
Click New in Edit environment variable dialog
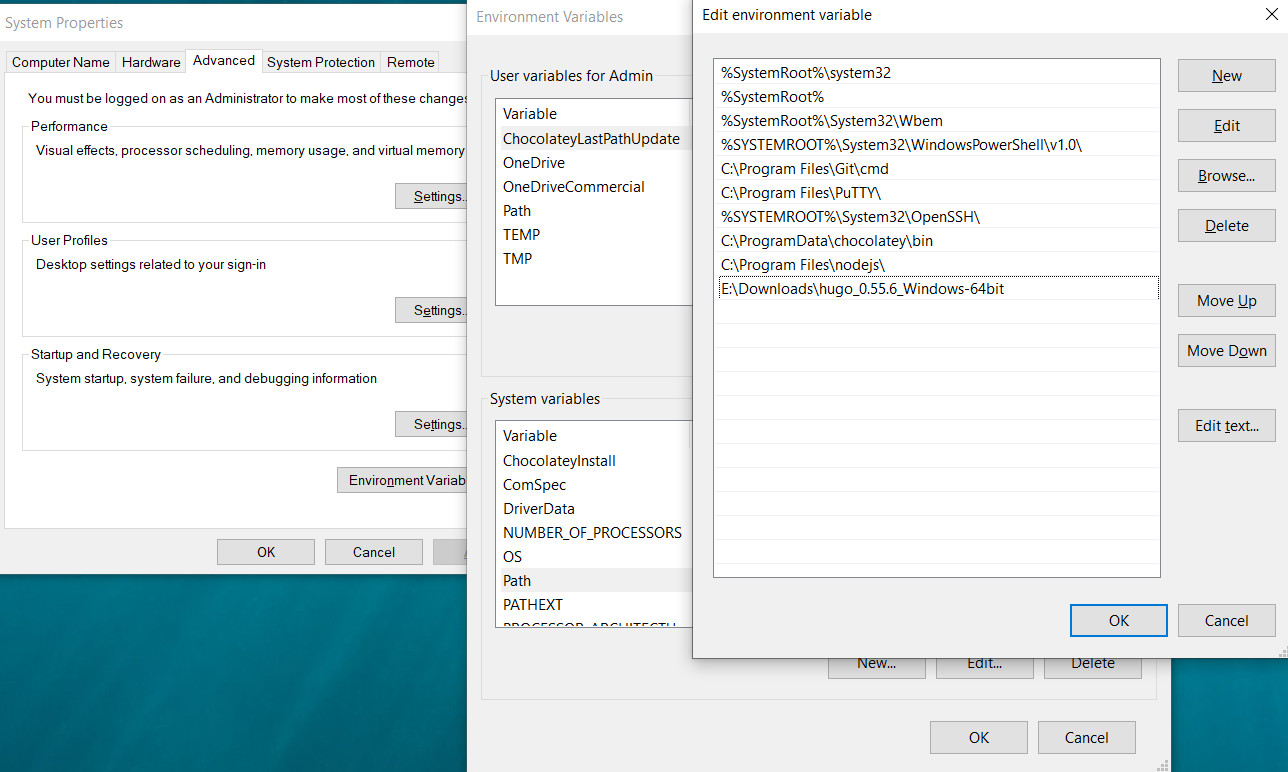click(1227, 76)
